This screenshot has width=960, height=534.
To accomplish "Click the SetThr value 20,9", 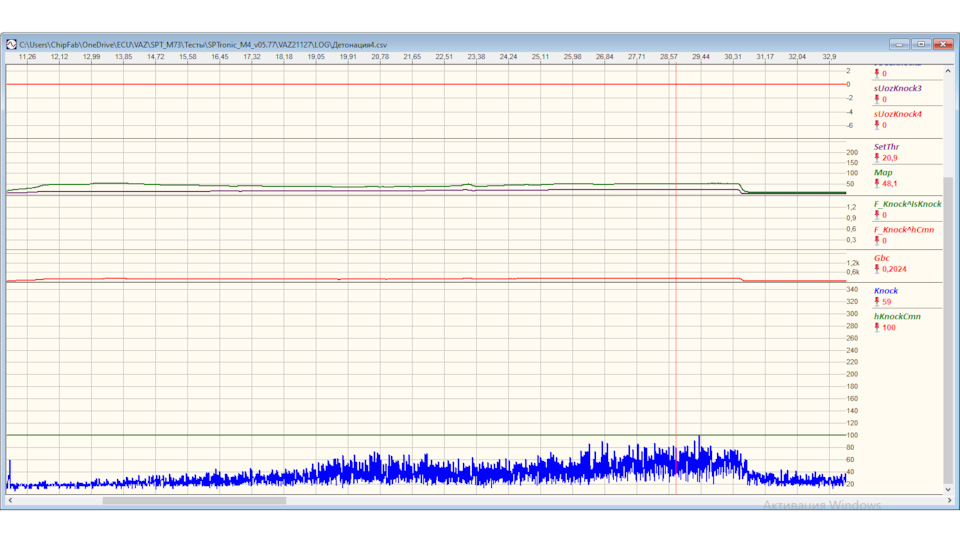I will tap(890, 158).
